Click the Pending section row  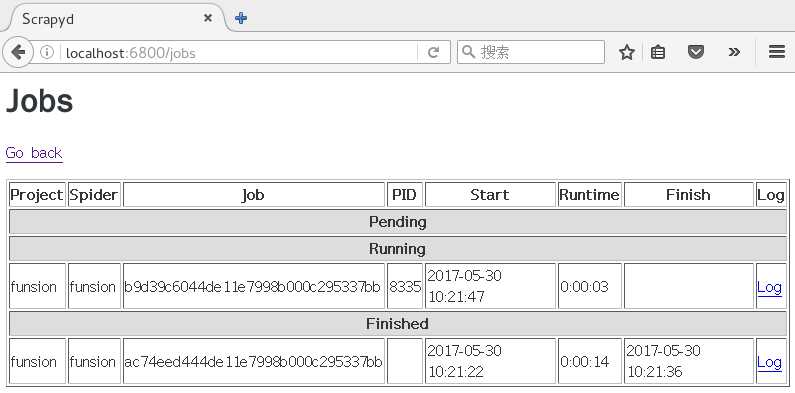coord(398,222)
